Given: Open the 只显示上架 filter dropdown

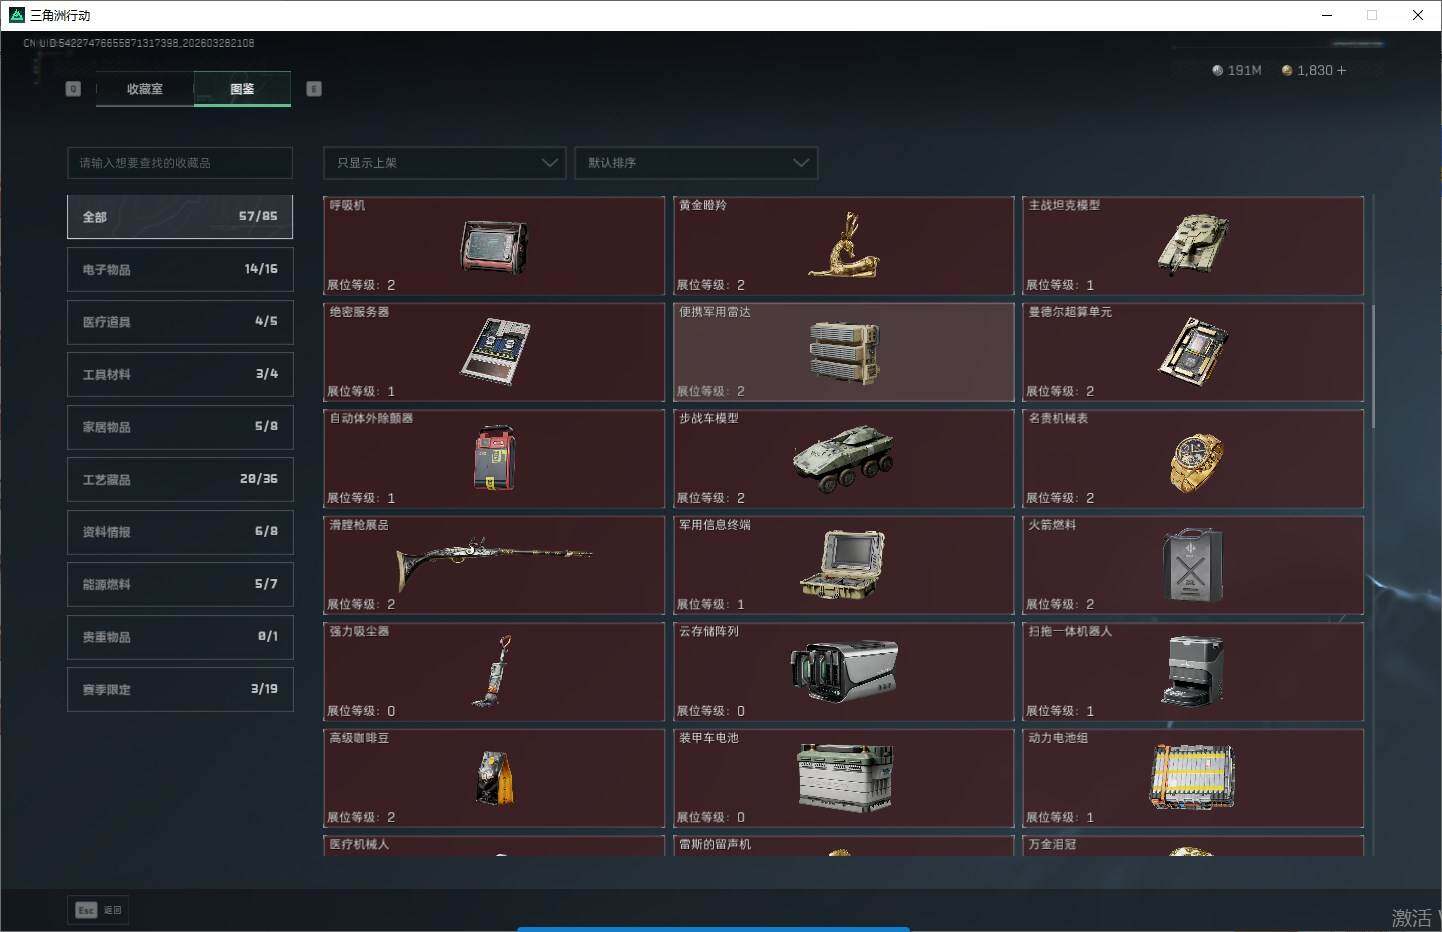Looking at the screenshot, I should [x=445, y=163].
